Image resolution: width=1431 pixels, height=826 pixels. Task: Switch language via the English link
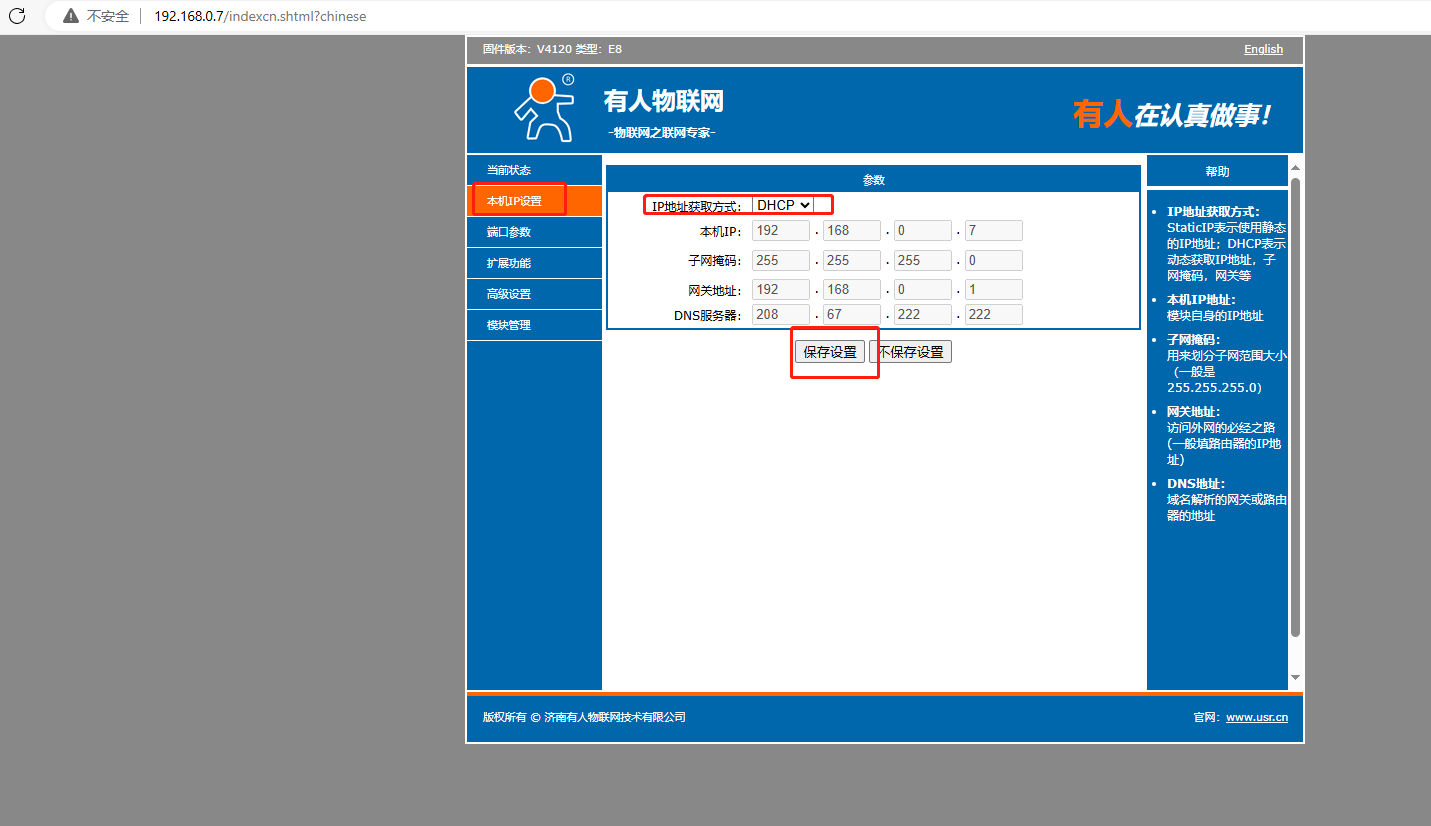(1263, 49)
